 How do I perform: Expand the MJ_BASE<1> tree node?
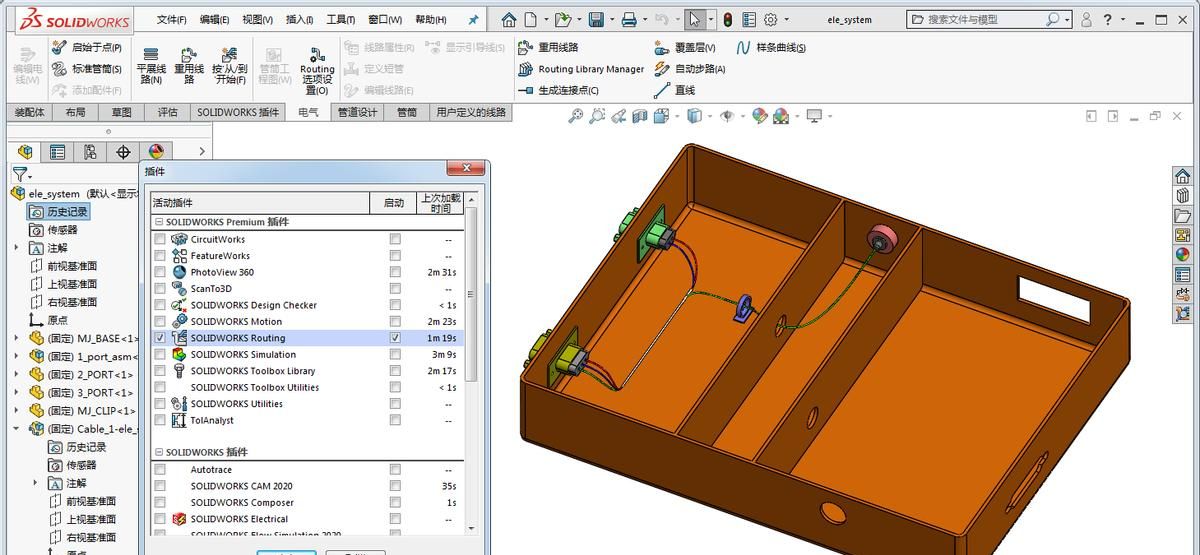point(16,338)
